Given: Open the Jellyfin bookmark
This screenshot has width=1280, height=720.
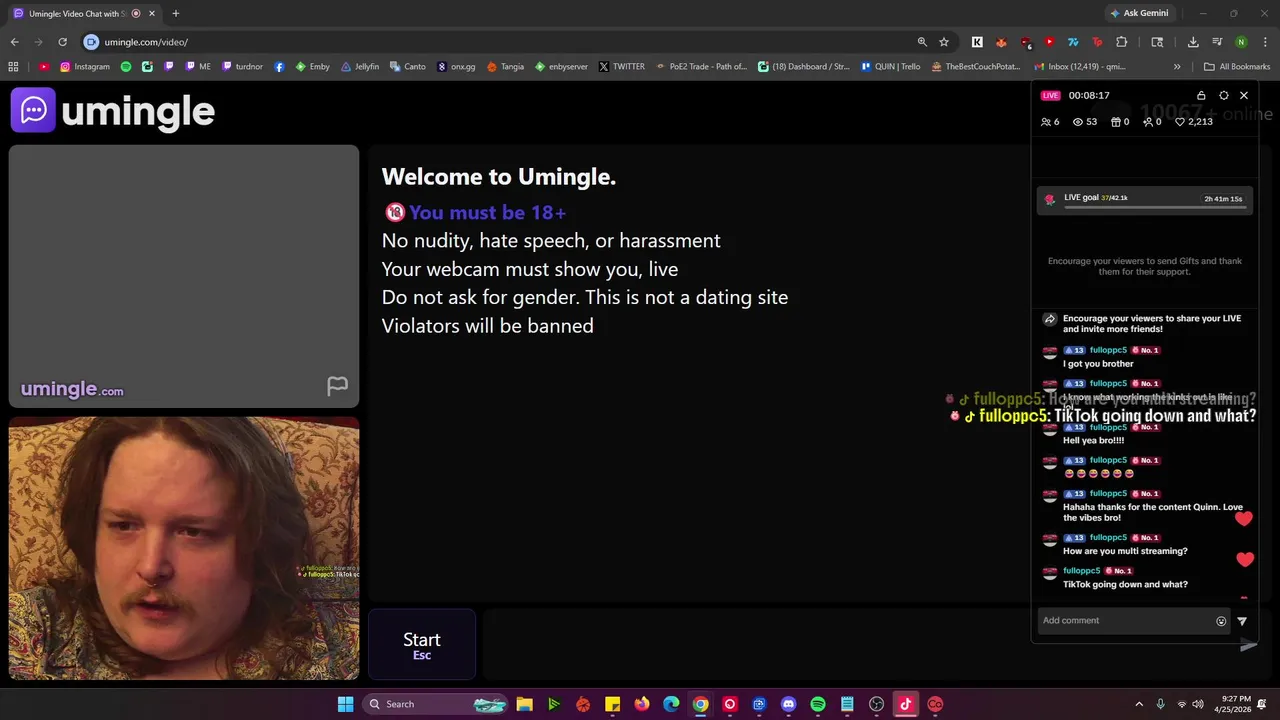Looking at the screenshot, I should [360, 67].
